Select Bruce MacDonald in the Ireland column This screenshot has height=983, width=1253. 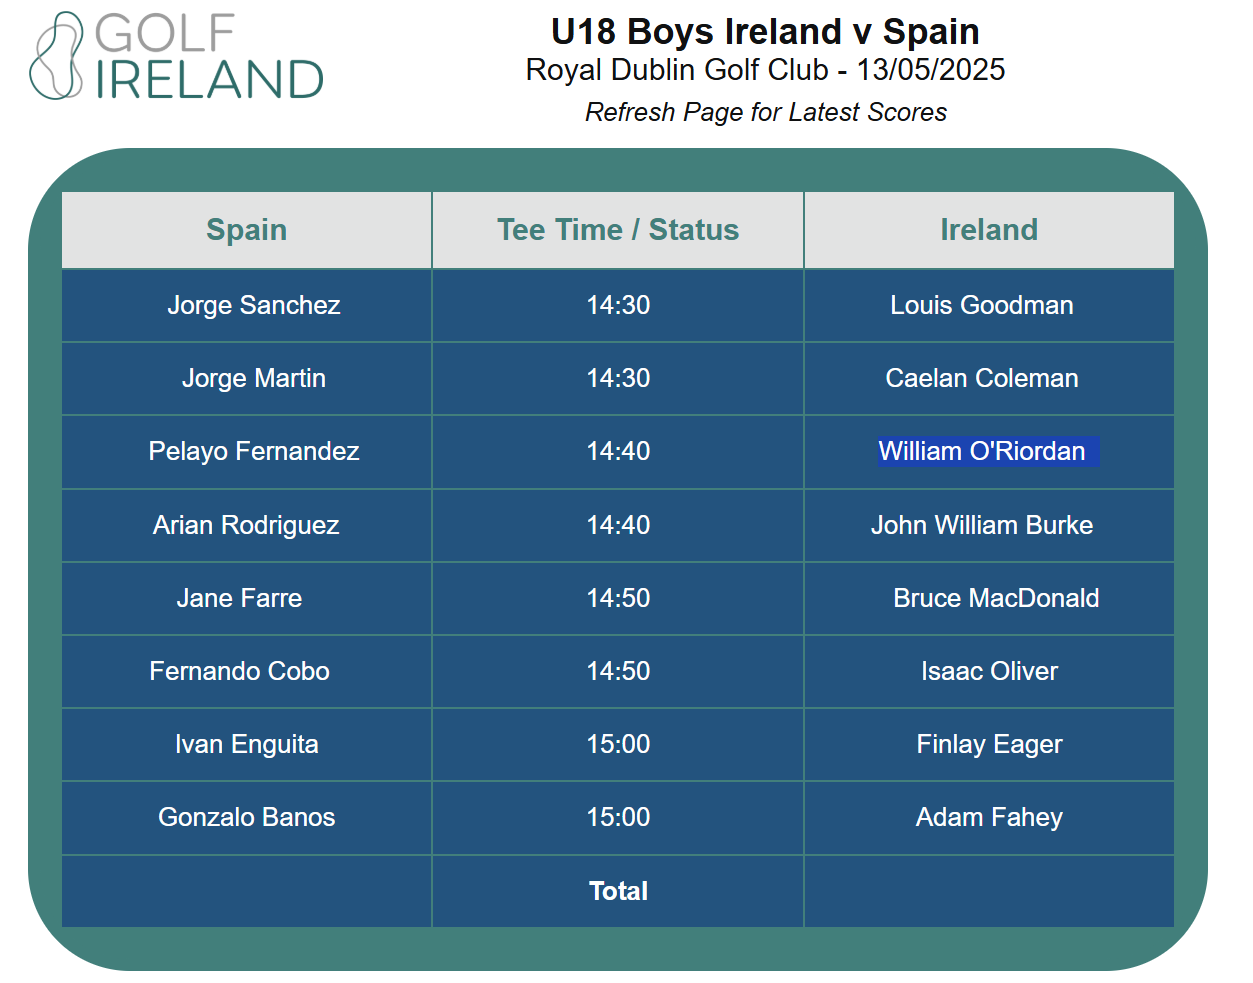pyautogui.click(x=996, y=598)
